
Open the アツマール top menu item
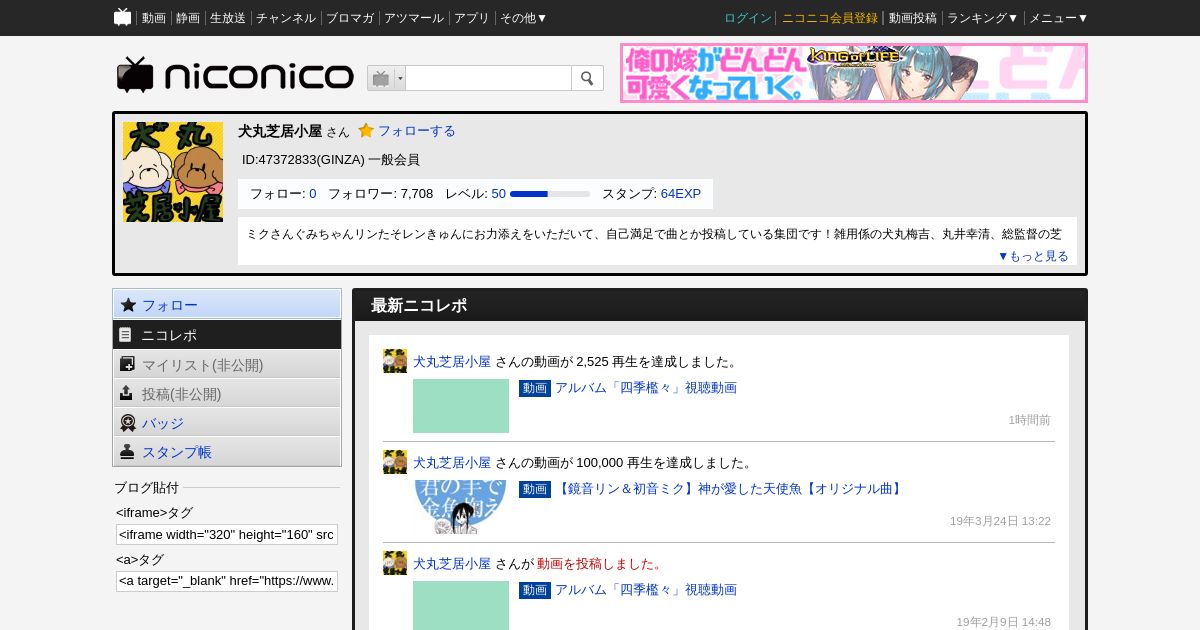(x=414, y=18)
